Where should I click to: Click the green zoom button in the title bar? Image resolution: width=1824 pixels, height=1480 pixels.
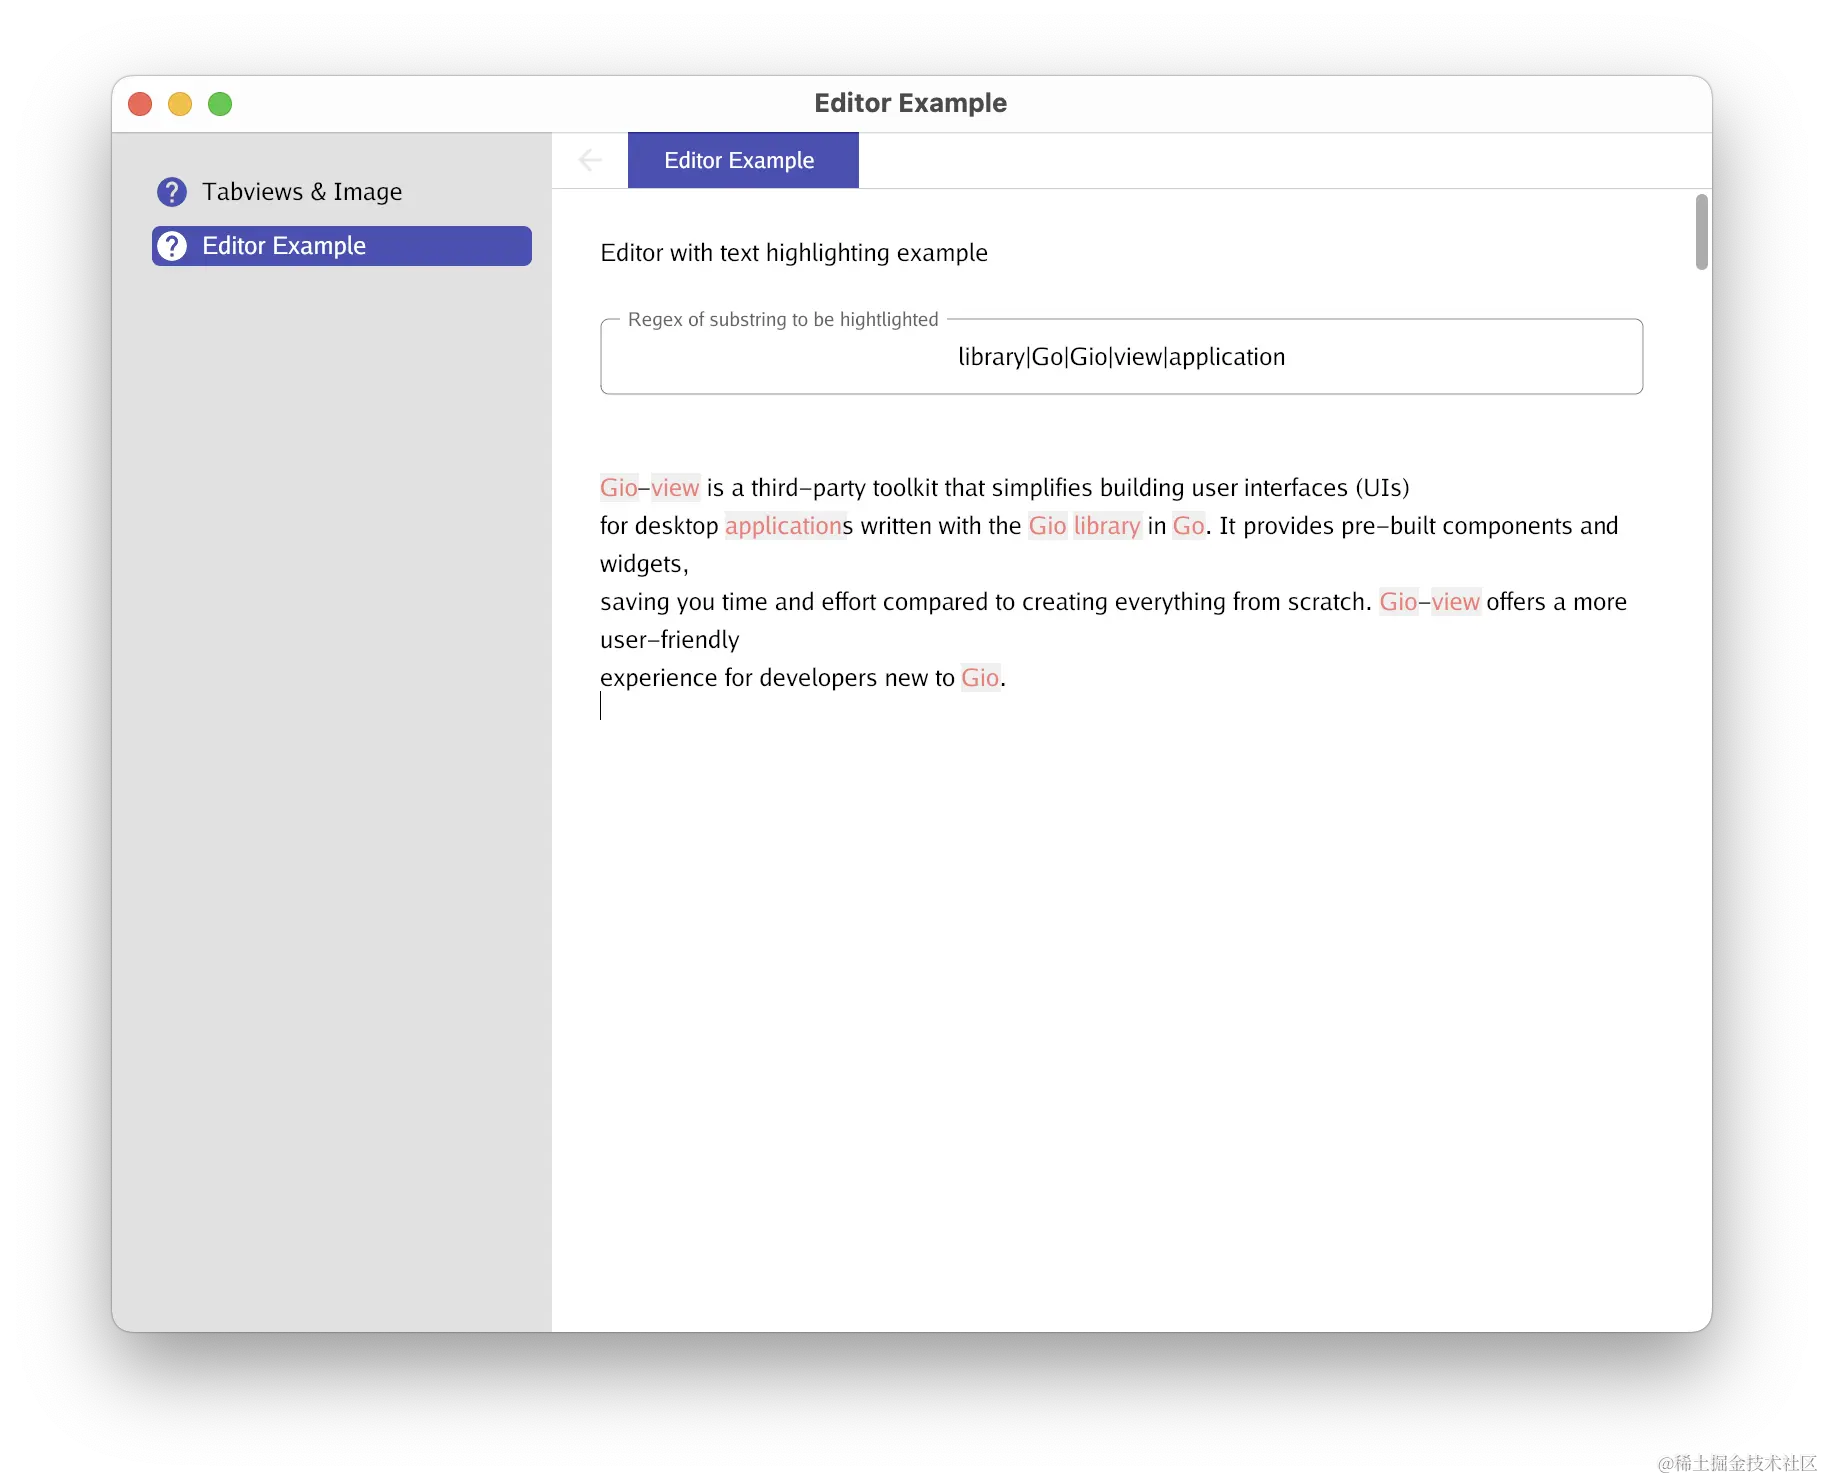tap(219, 103)
